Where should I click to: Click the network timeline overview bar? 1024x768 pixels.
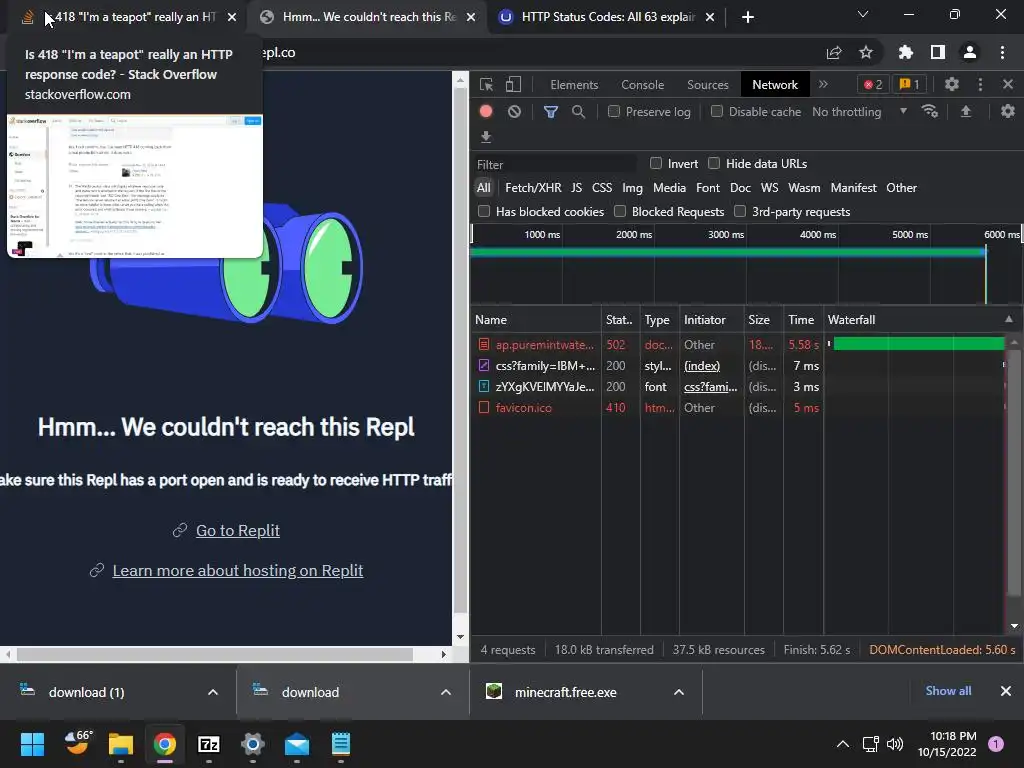(x=728, y=251)
